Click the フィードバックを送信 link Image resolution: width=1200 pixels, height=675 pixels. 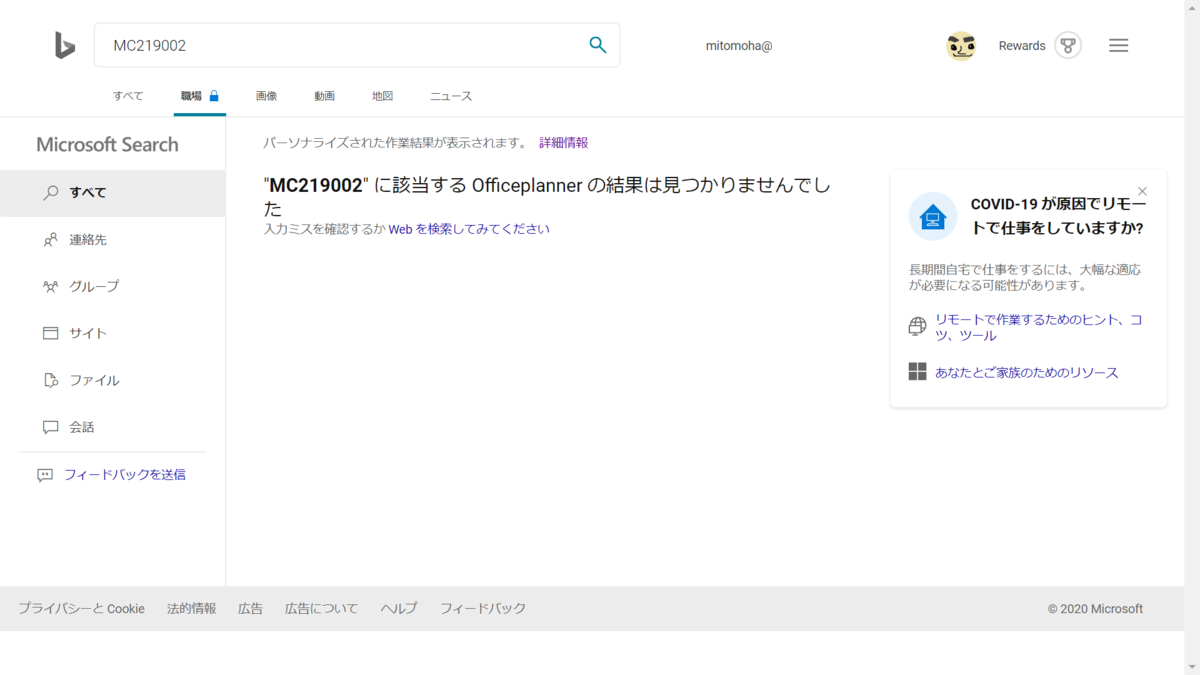coord(125,475)
